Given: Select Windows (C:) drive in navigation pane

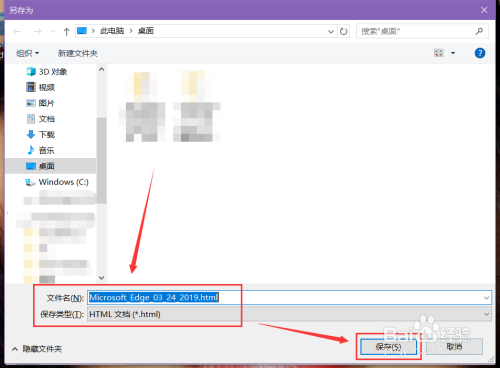Looking at the screenshot, I should (x=57, y=182).
